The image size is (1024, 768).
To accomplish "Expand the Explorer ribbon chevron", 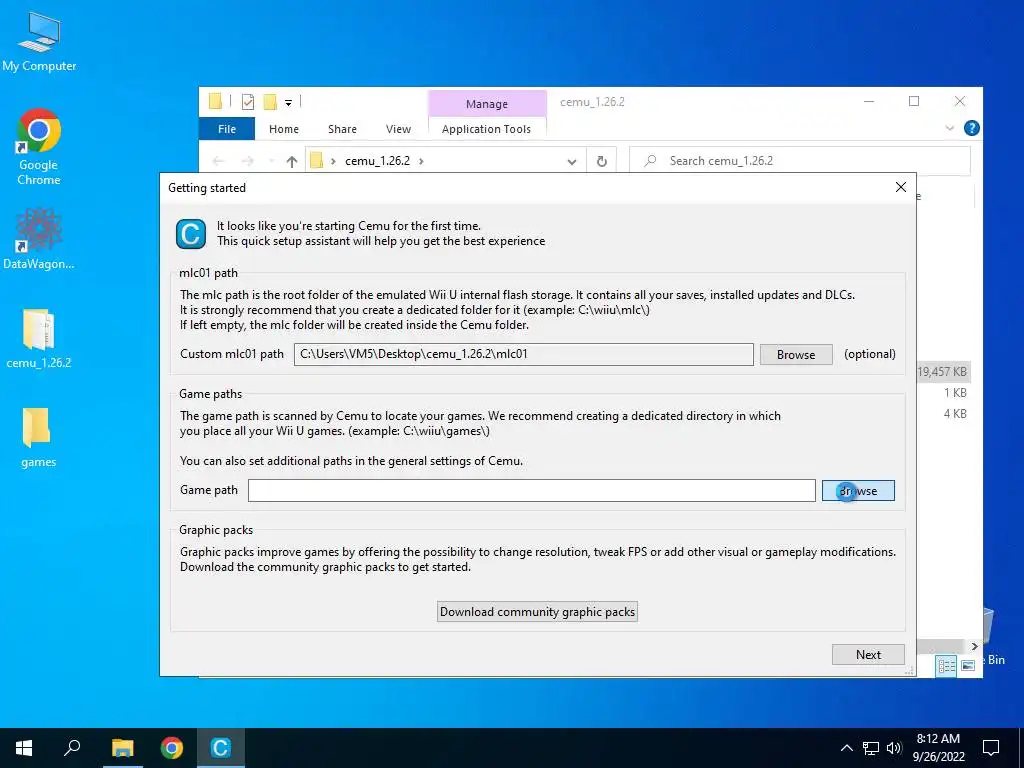I will (950, 128).
